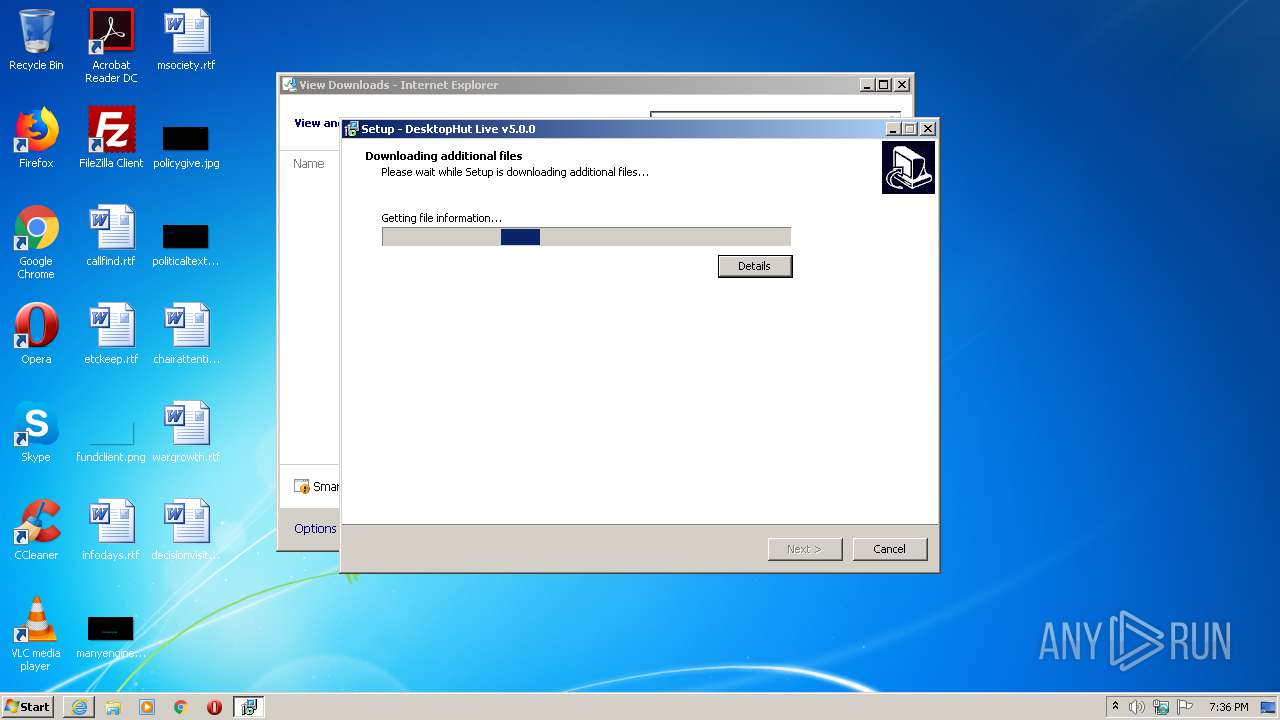
Task: Open Chrome icon in taskbar
Action: point(181,707)
